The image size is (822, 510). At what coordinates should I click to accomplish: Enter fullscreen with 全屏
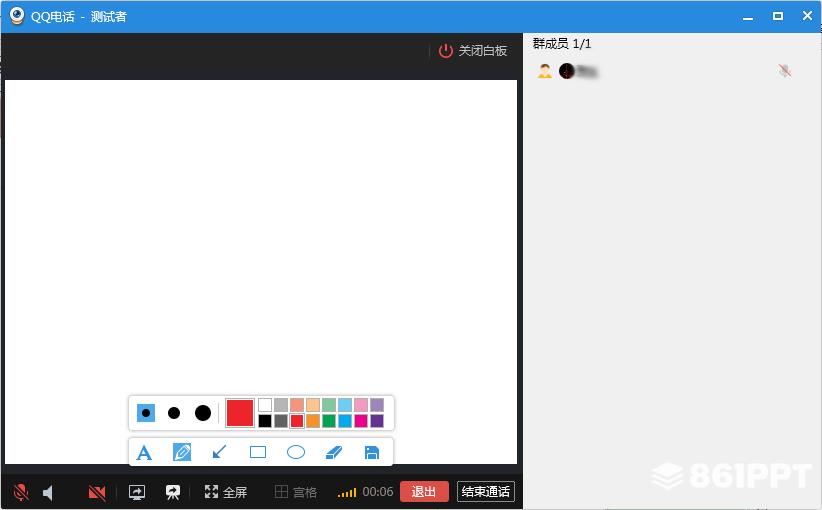click(x=225, y=492)
